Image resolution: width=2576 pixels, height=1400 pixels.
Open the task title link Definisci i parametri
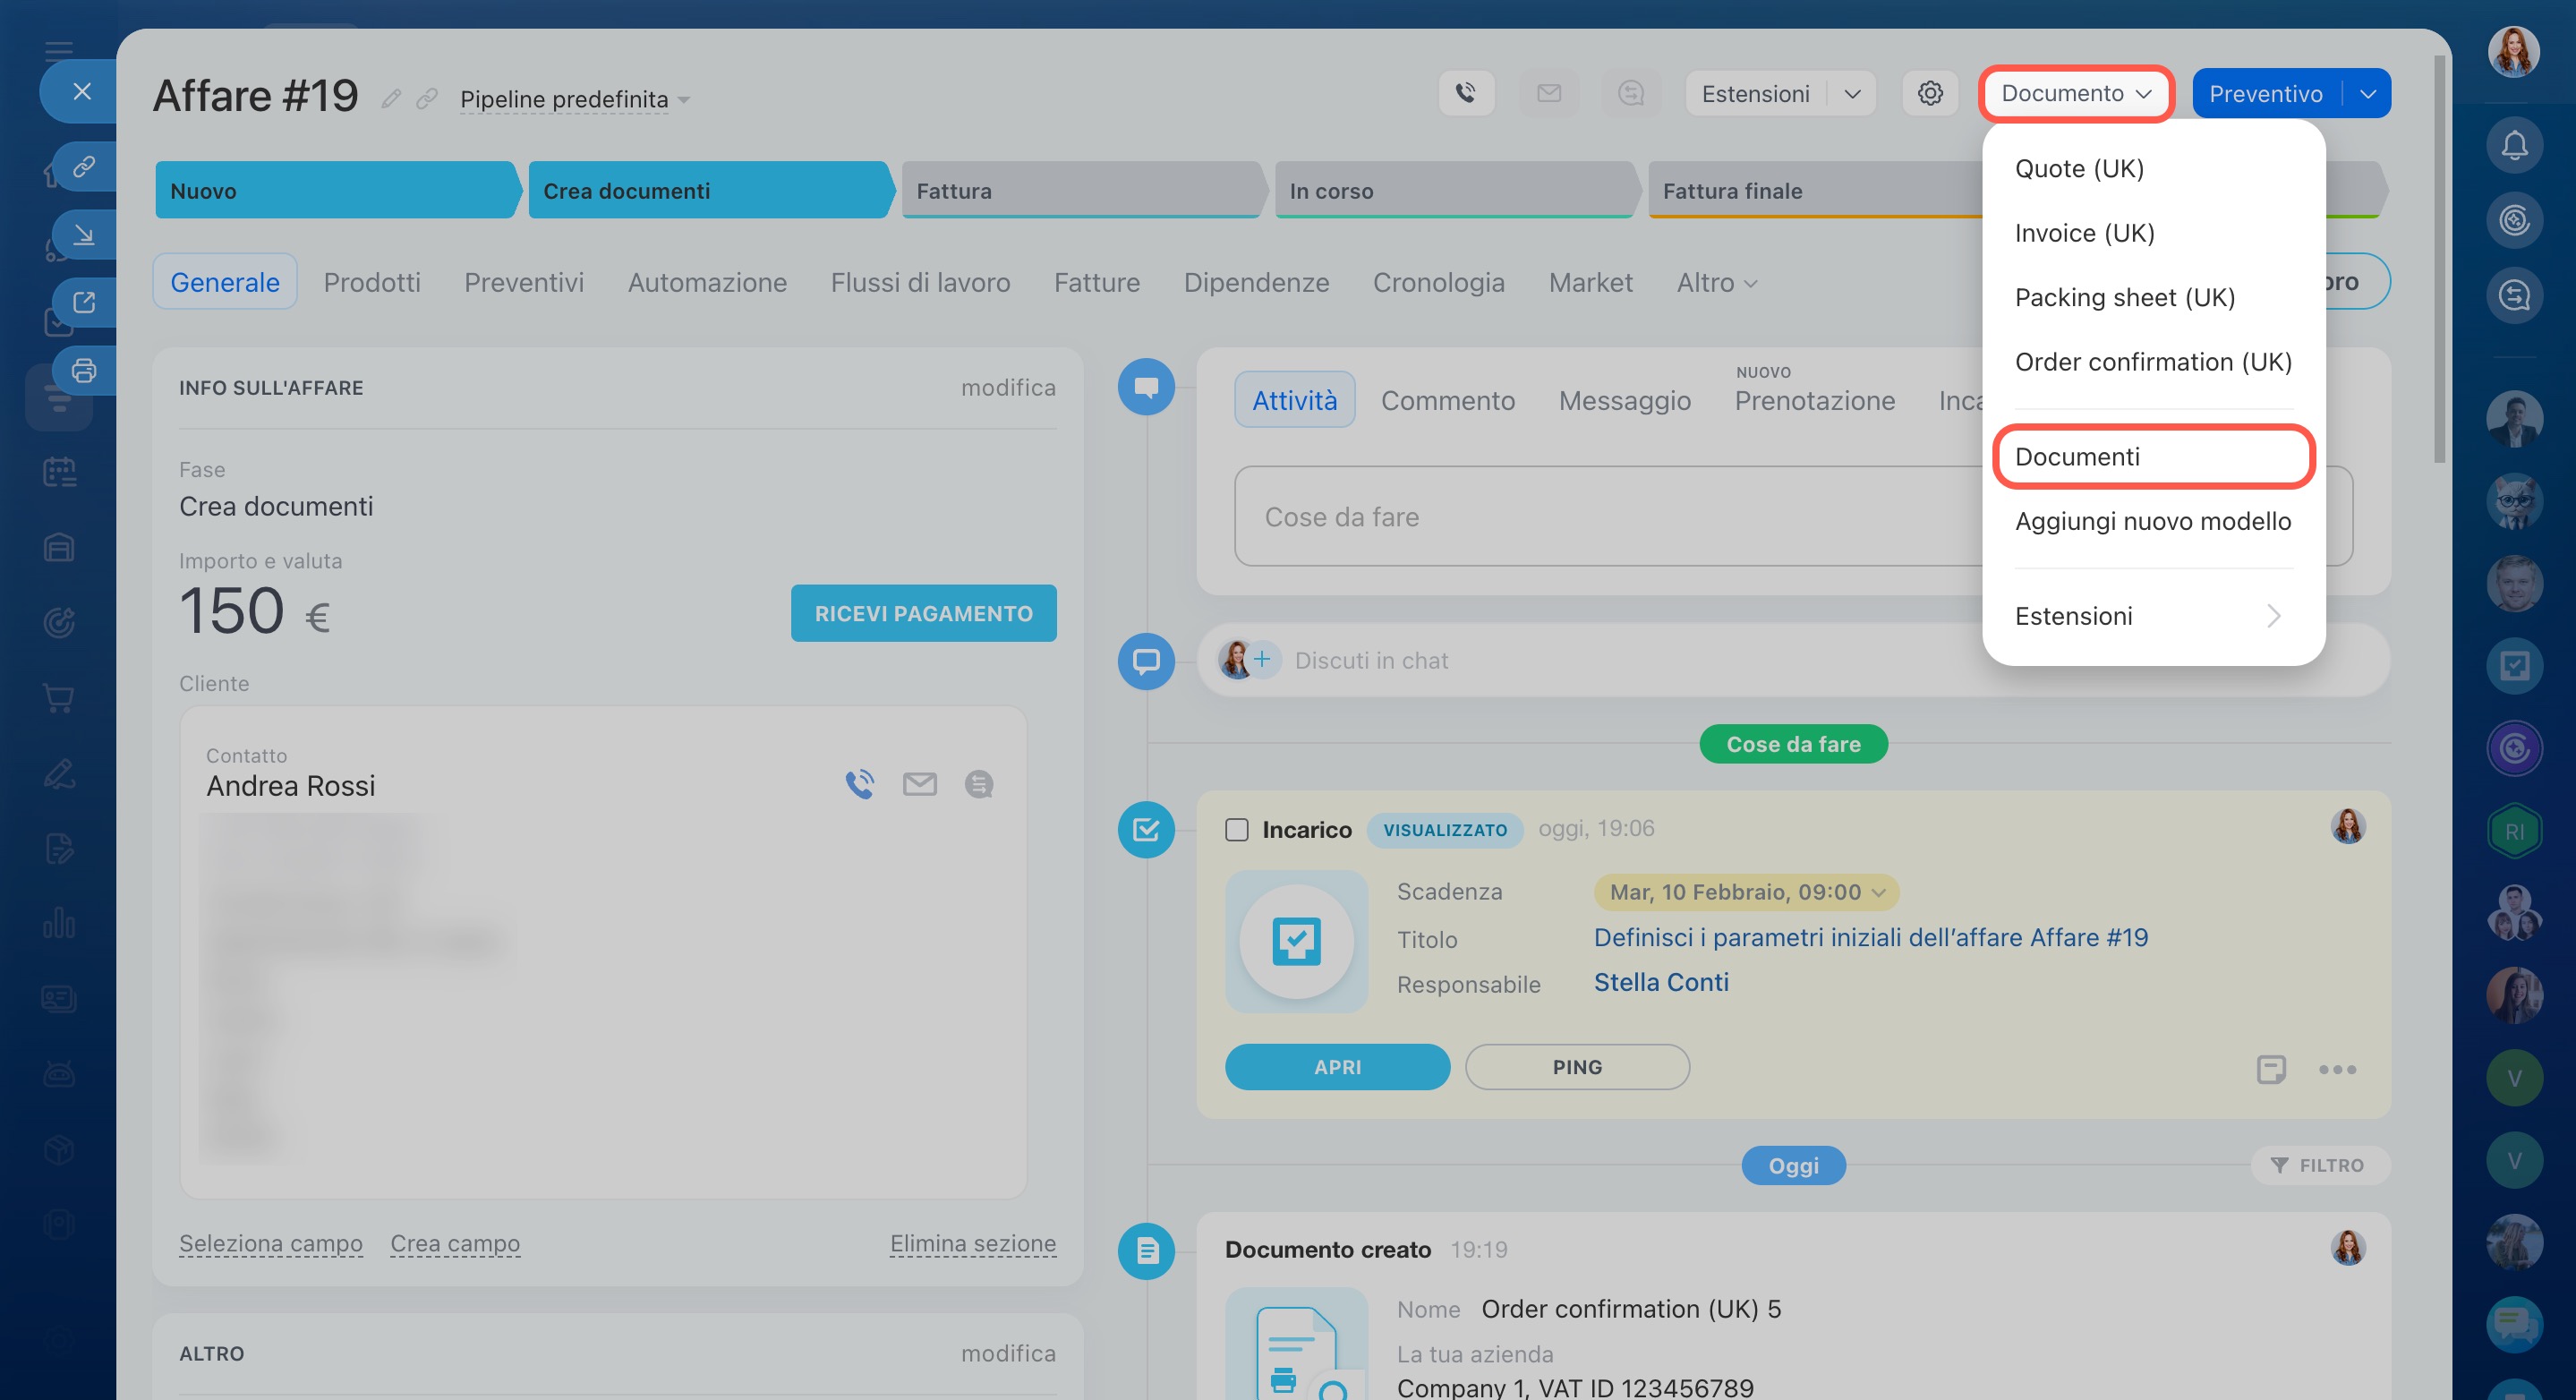(1870, 937)
